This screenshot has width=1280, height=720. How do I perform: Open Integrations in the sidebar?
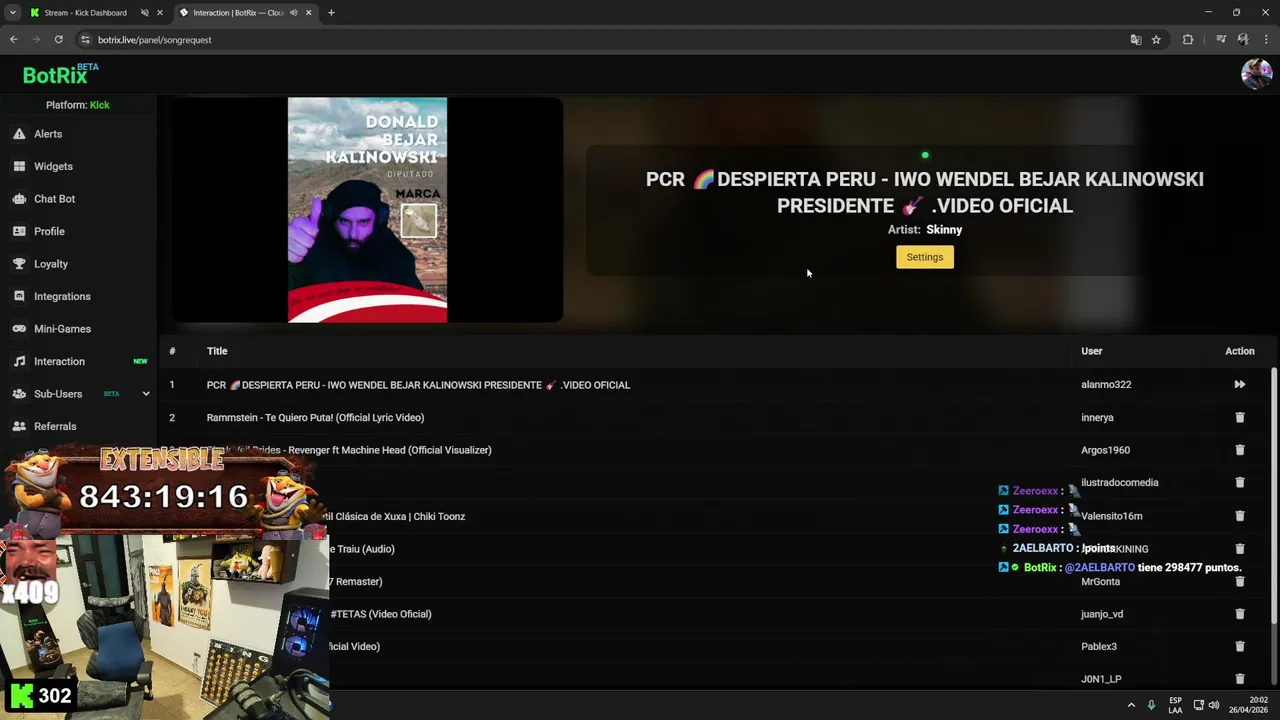click(x=62, y=296)
